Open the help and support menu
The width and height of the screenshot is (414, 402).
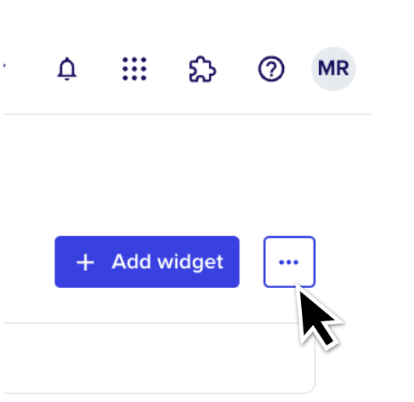click(x=271, y=69)
